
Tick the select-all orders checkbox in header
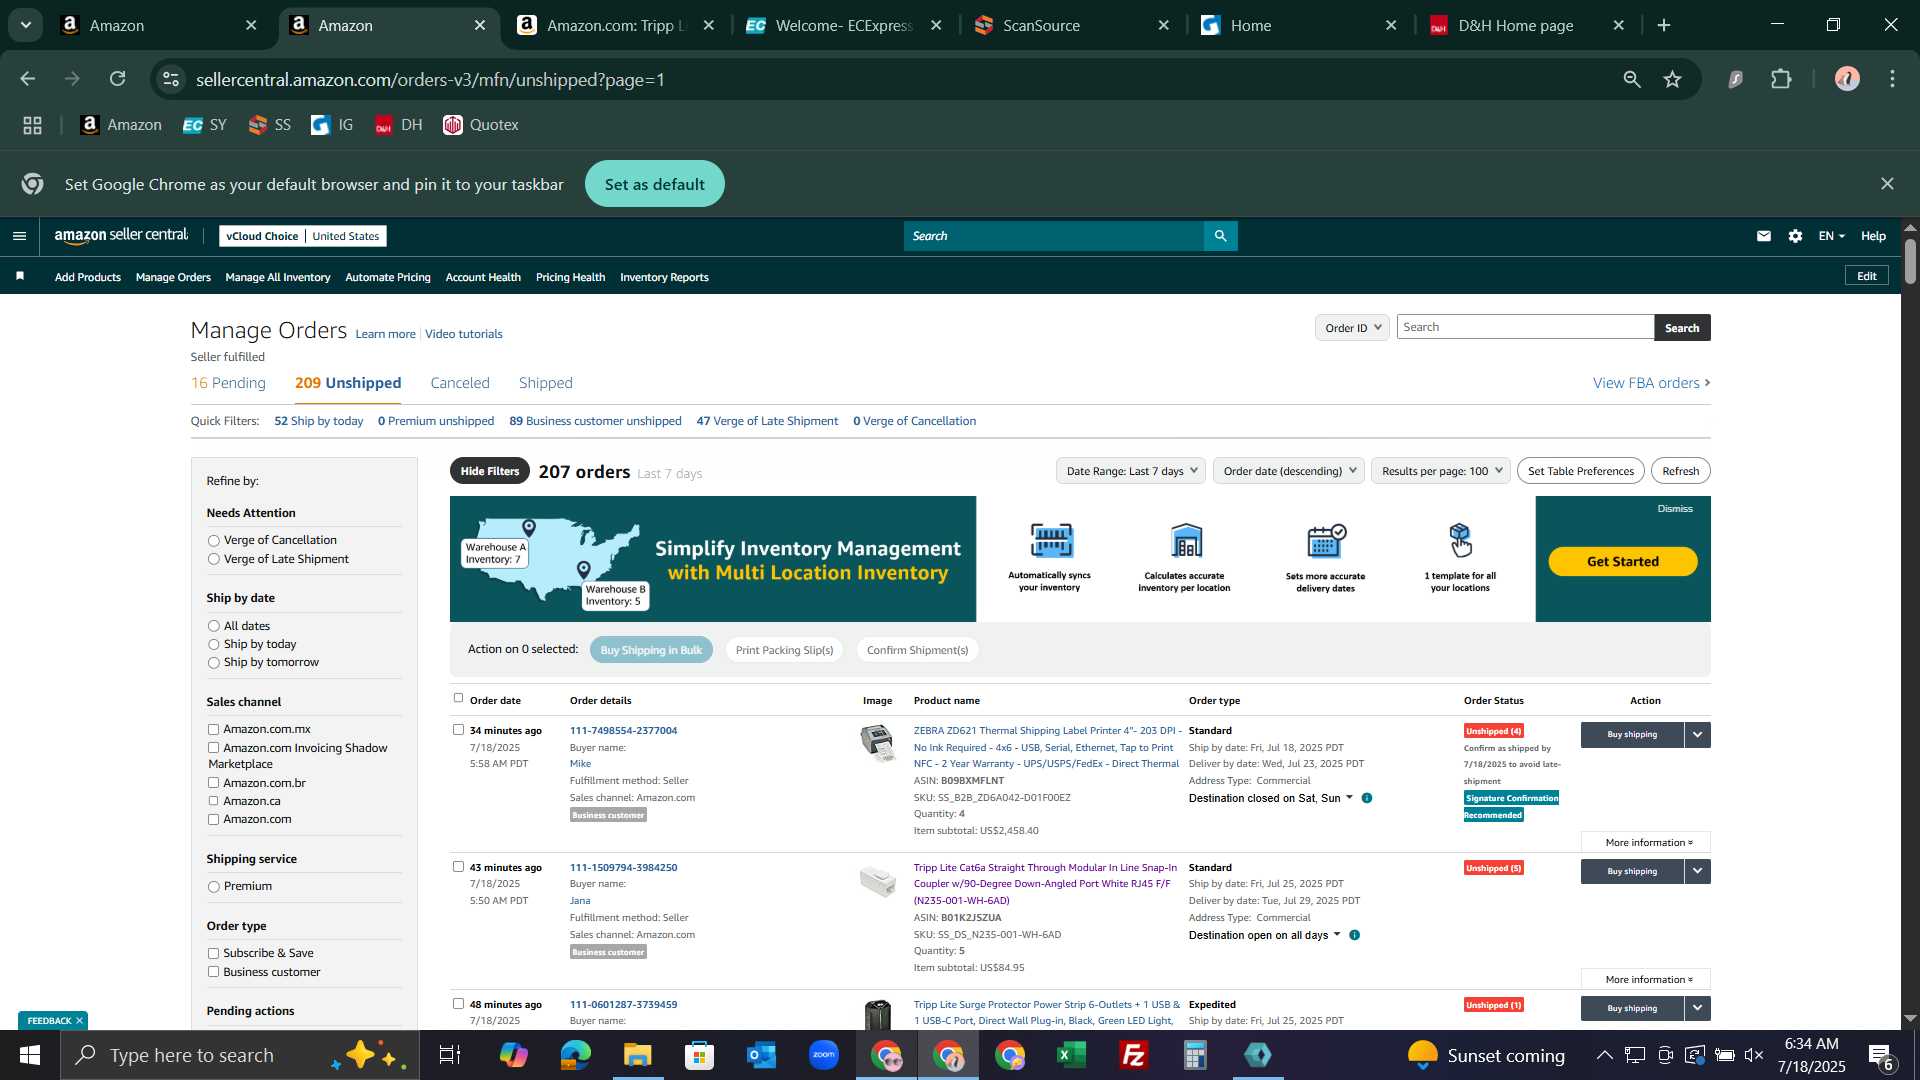click(459, 698)
